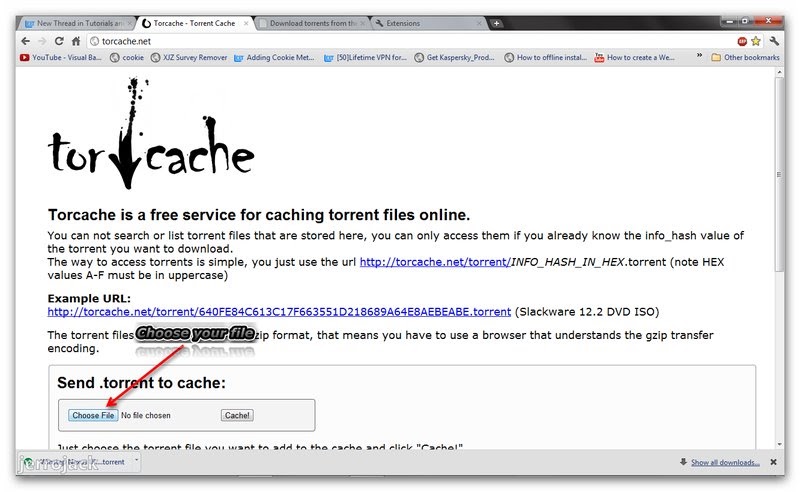The width and height of the screenshot is (800, 492).
Task: Click the torcache logo image
Action: pos(151,134)
